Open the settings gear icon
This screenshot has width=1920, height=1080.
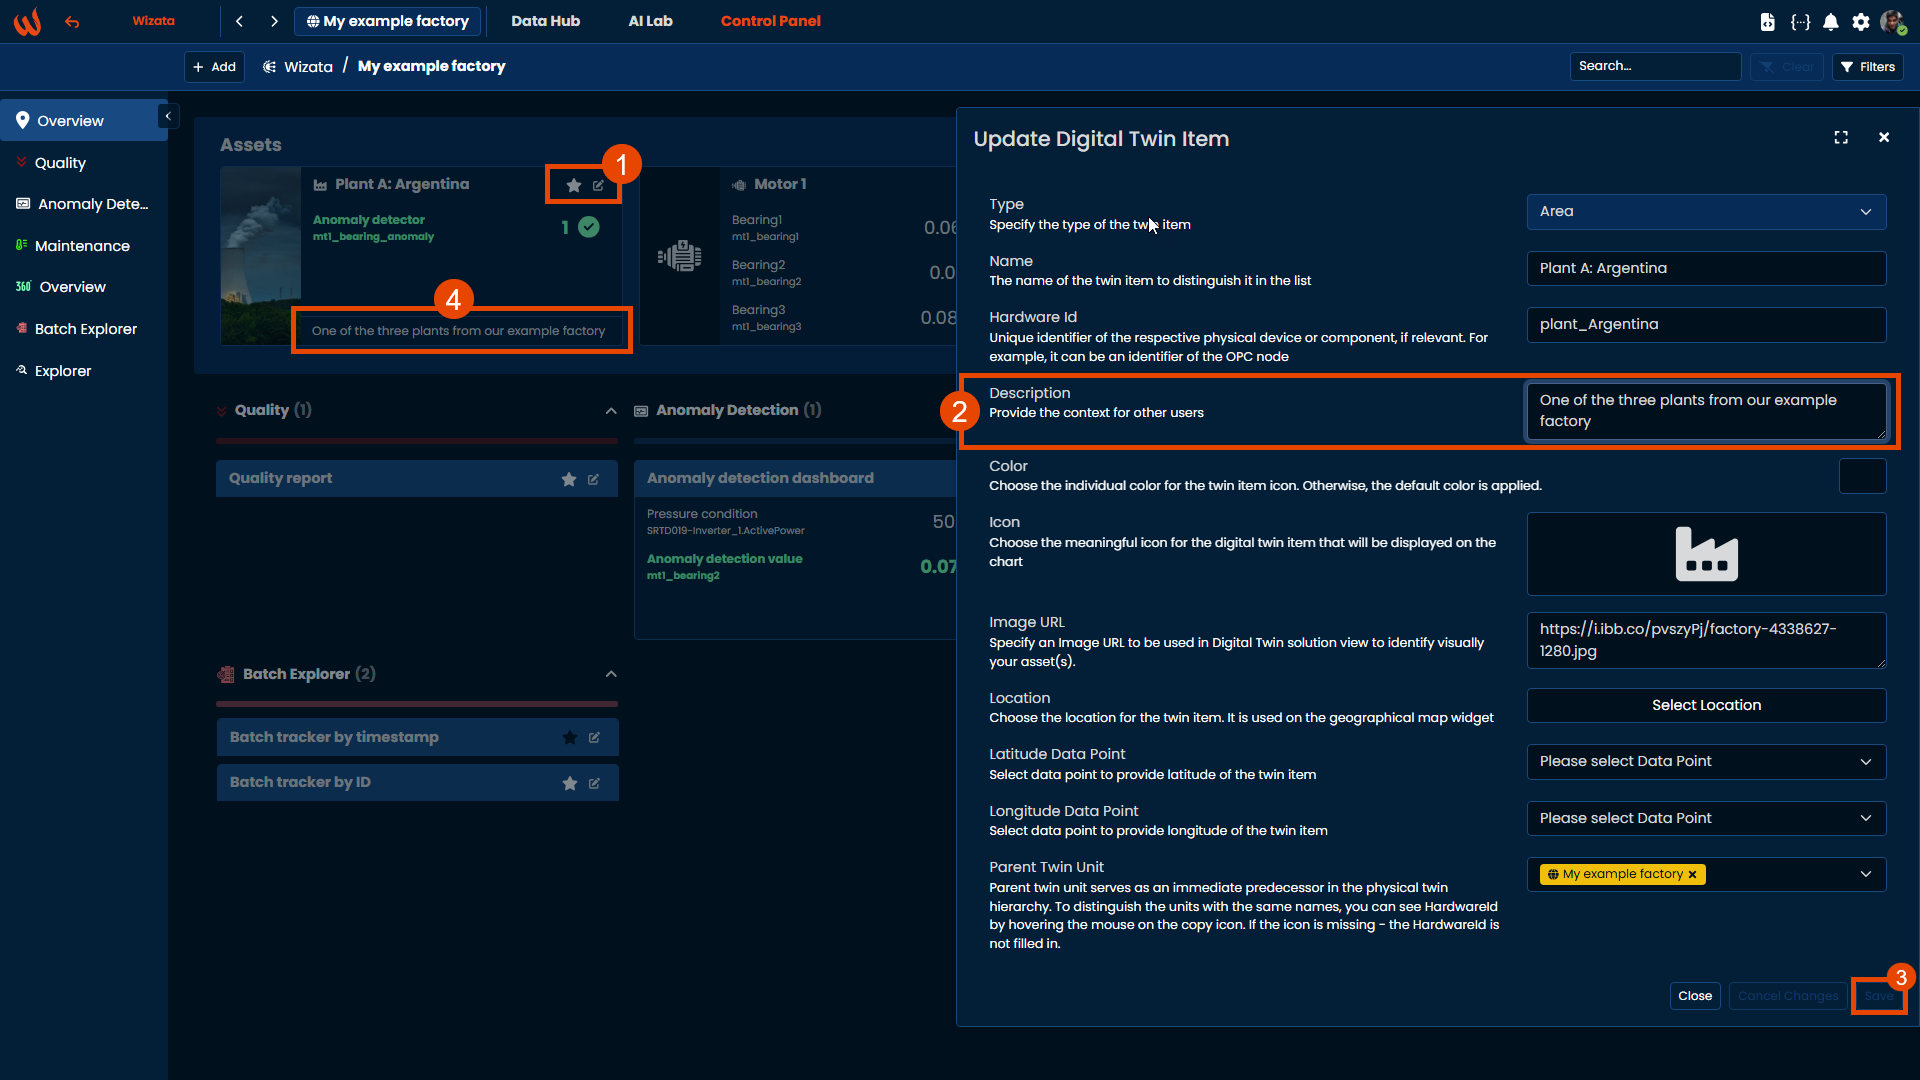pos(1860,22)
